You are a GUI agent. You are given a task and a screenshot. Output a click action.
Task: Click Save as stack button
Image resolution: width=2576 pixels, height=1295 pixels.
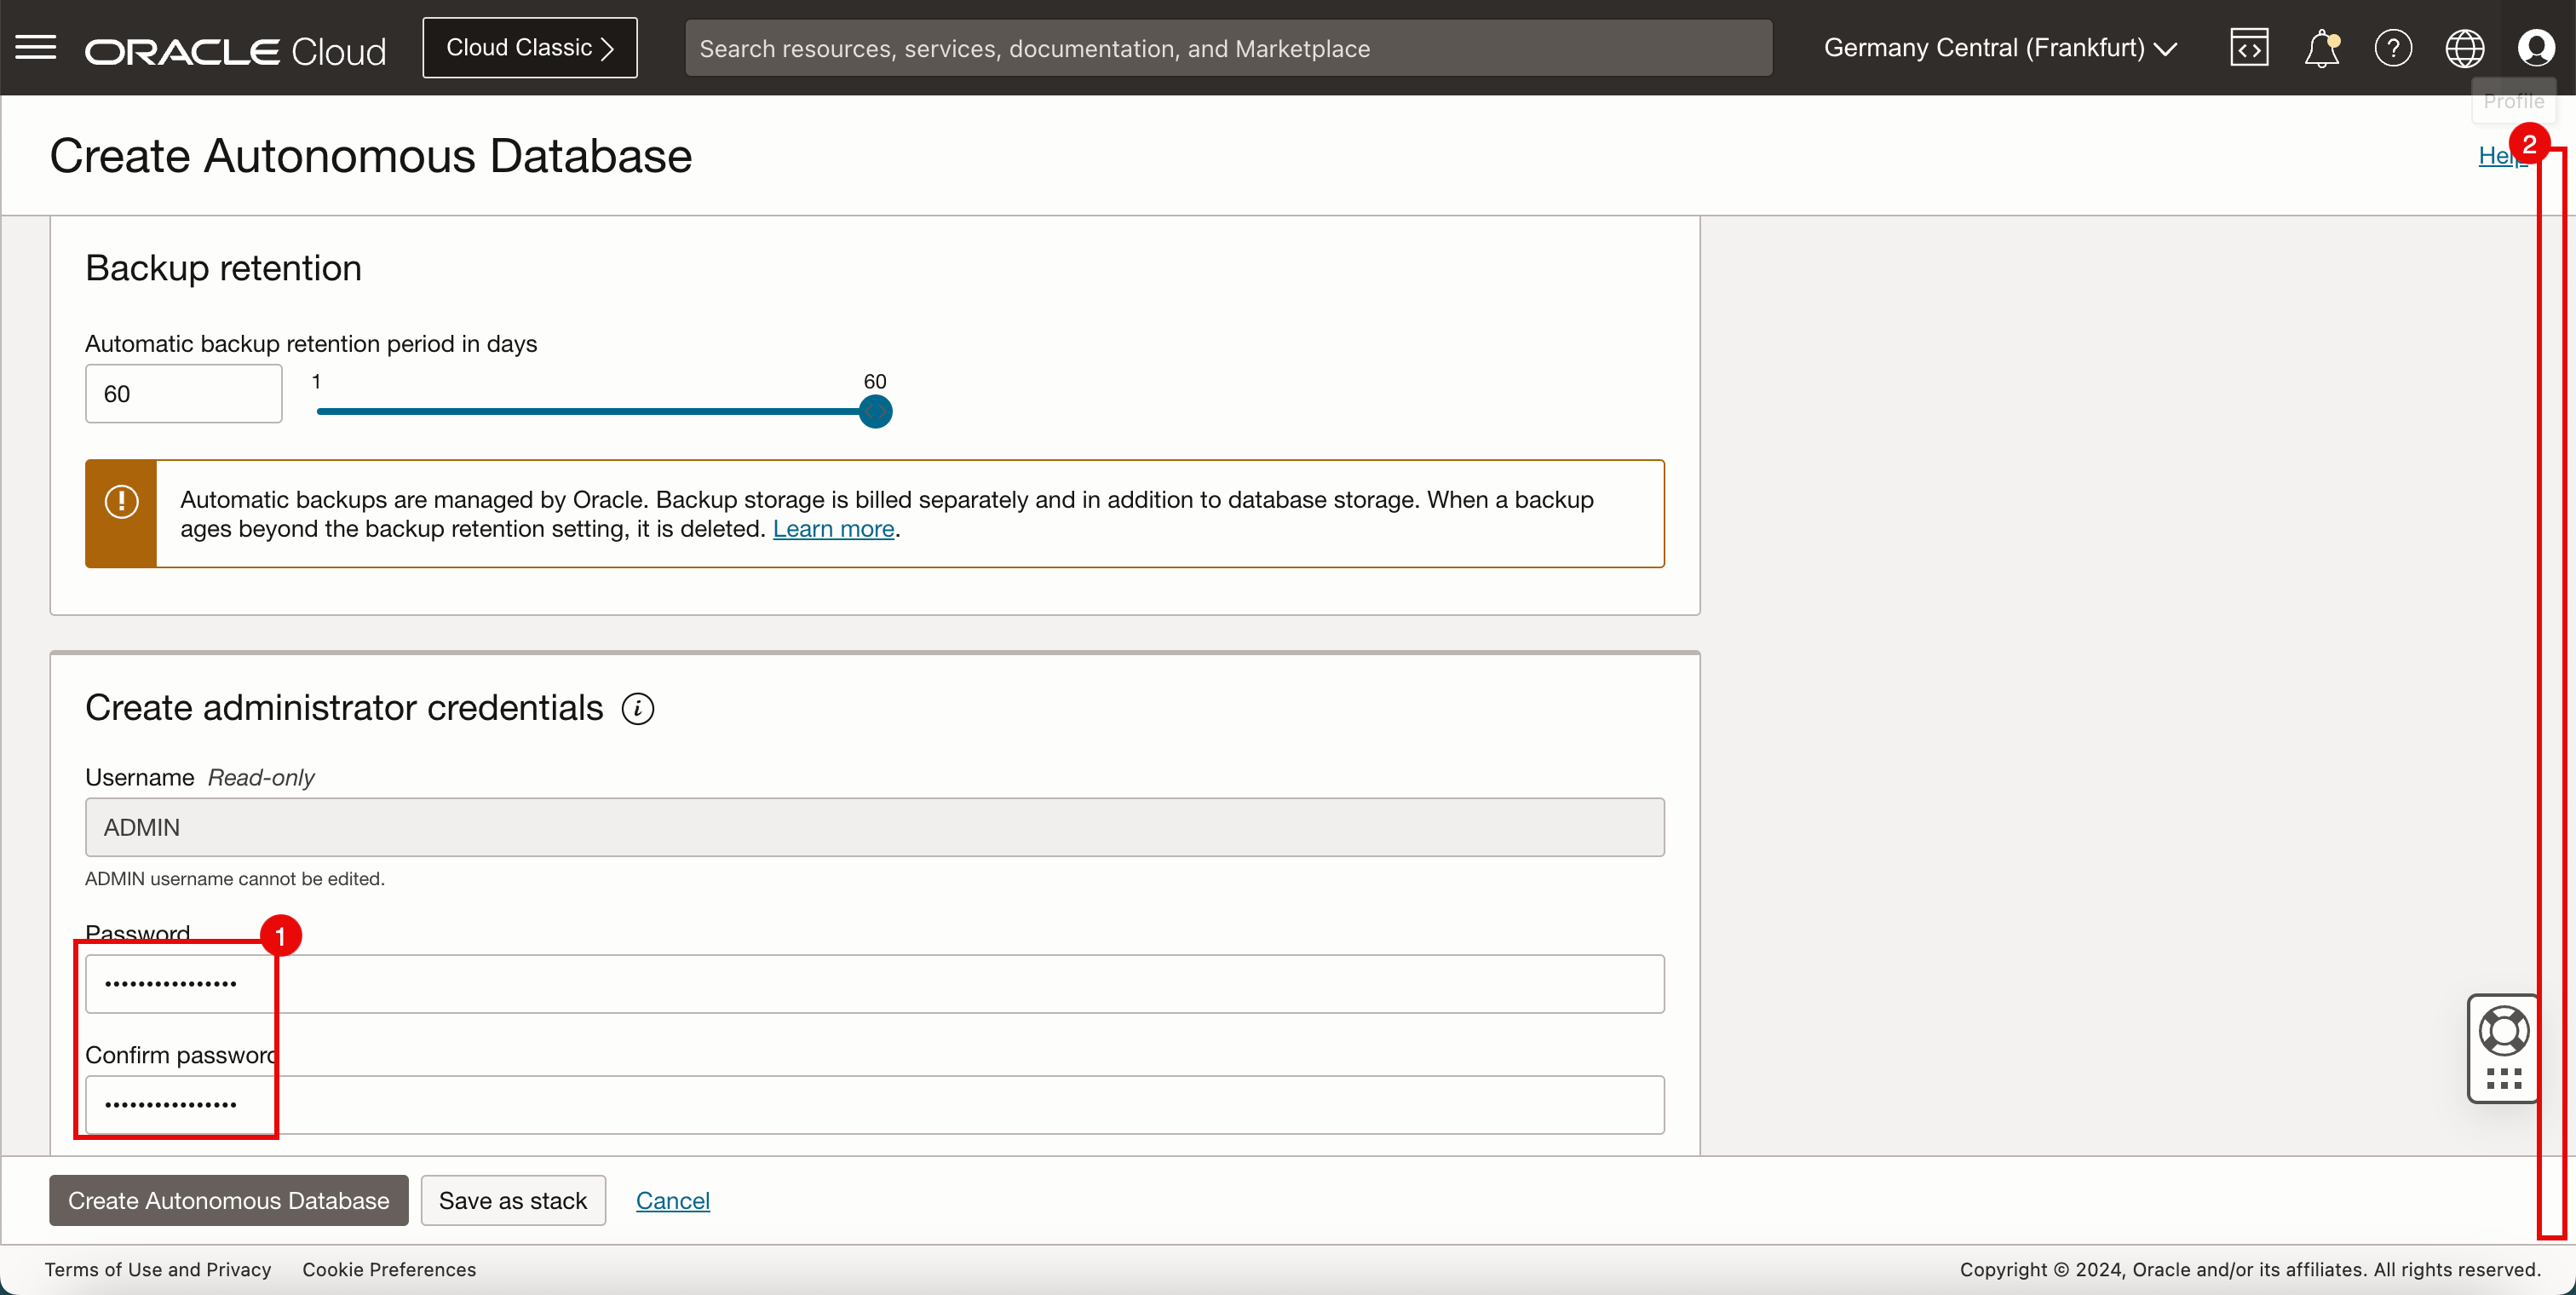click(x=512, y=1200)
